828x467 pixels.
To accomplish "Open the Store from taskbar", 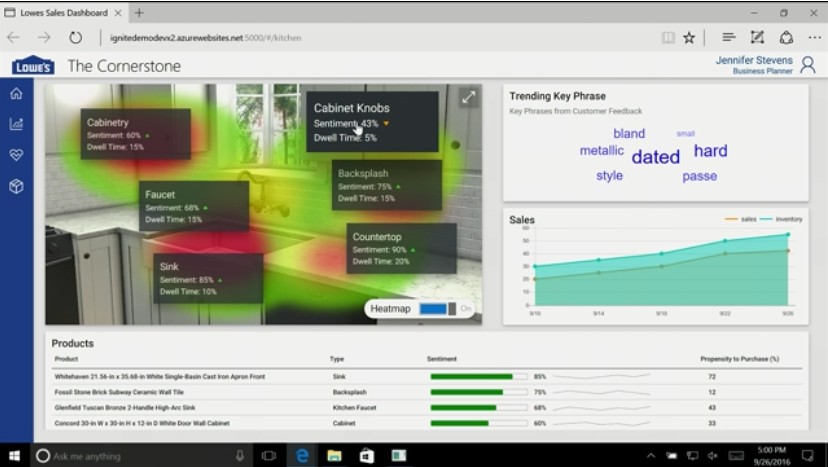I will point(366,455).
